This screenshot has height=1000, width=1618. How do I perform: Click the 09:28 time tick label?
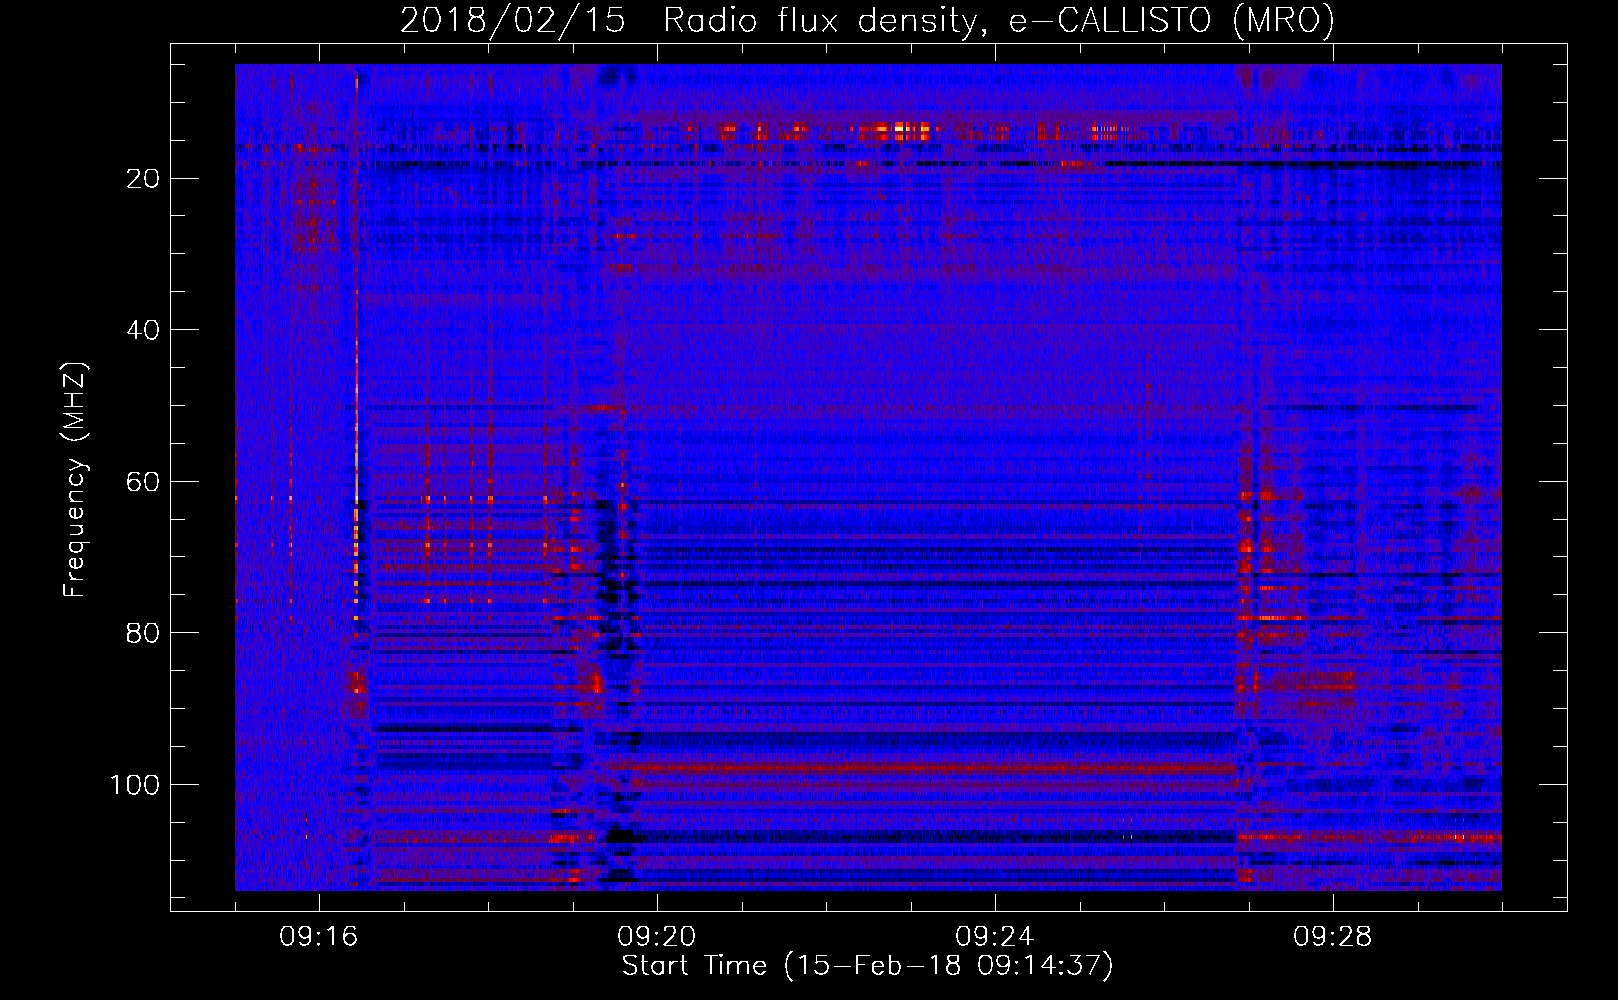pyautogui.click(x=1333, y=937)
